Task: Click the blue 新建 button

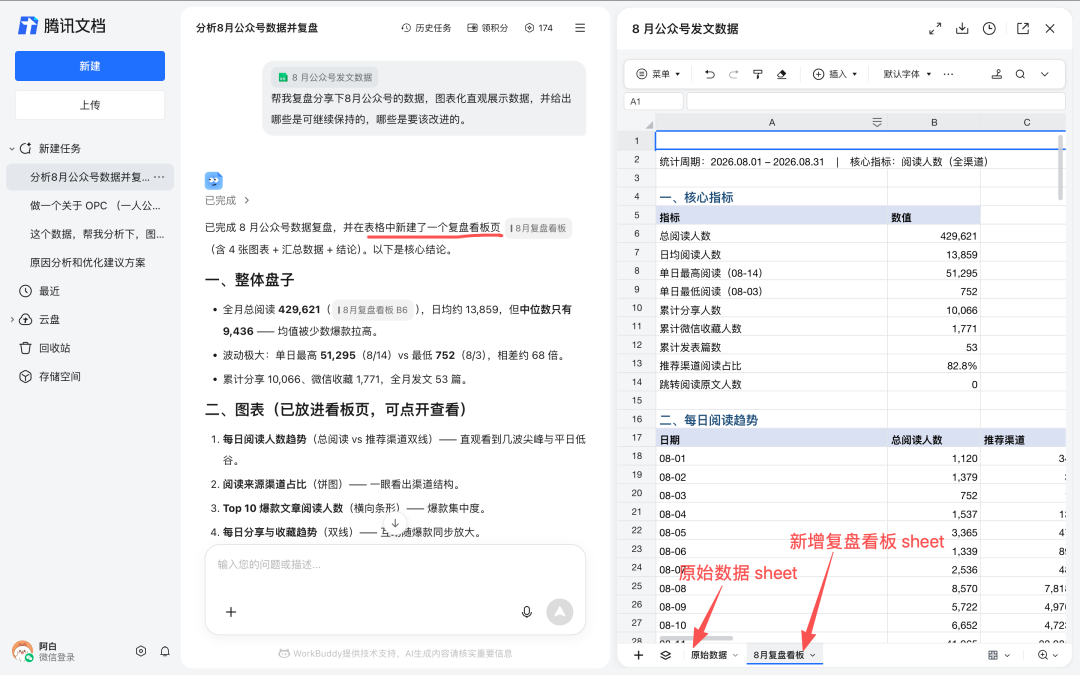Action: coord(90,66)
